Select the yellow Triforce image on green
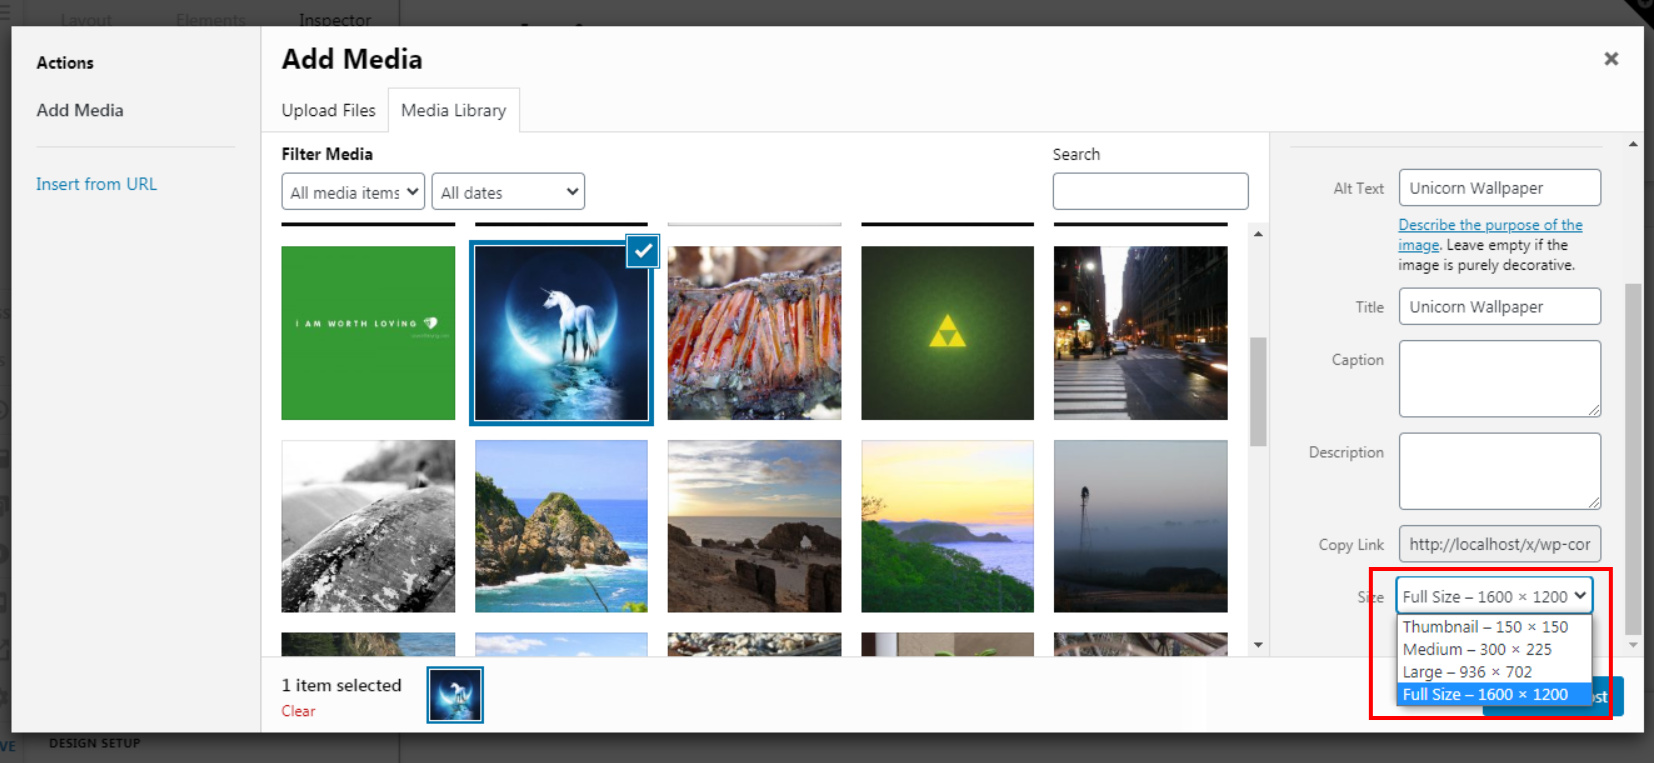Image resolution: width=1654 pixels, height=763 pixels. click(x=947, y=333)
